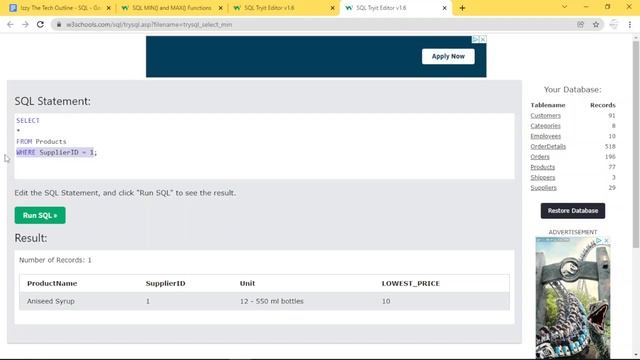Click the lock icon in the address bar
640x360 pixels.
click(x=59, y=24)
